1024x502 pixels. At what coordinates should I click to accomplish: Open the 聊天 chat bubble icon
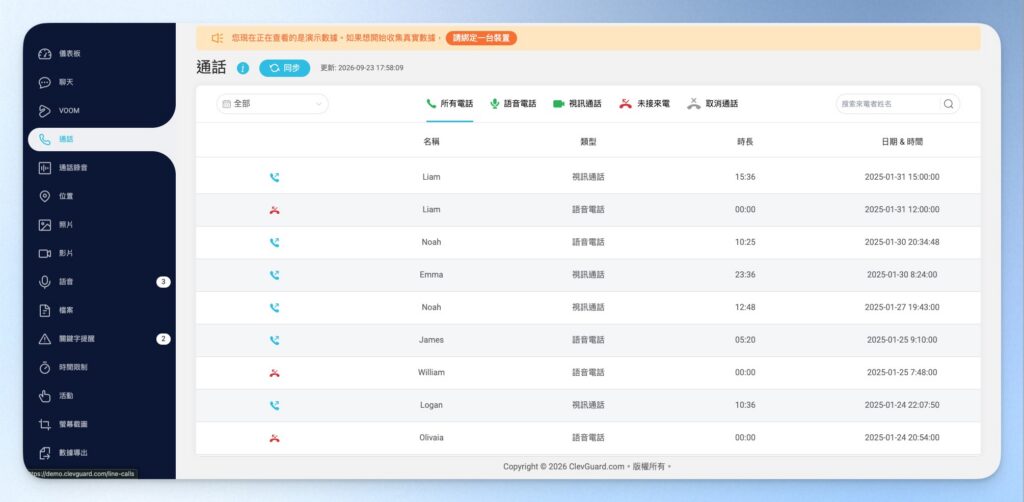44,83
